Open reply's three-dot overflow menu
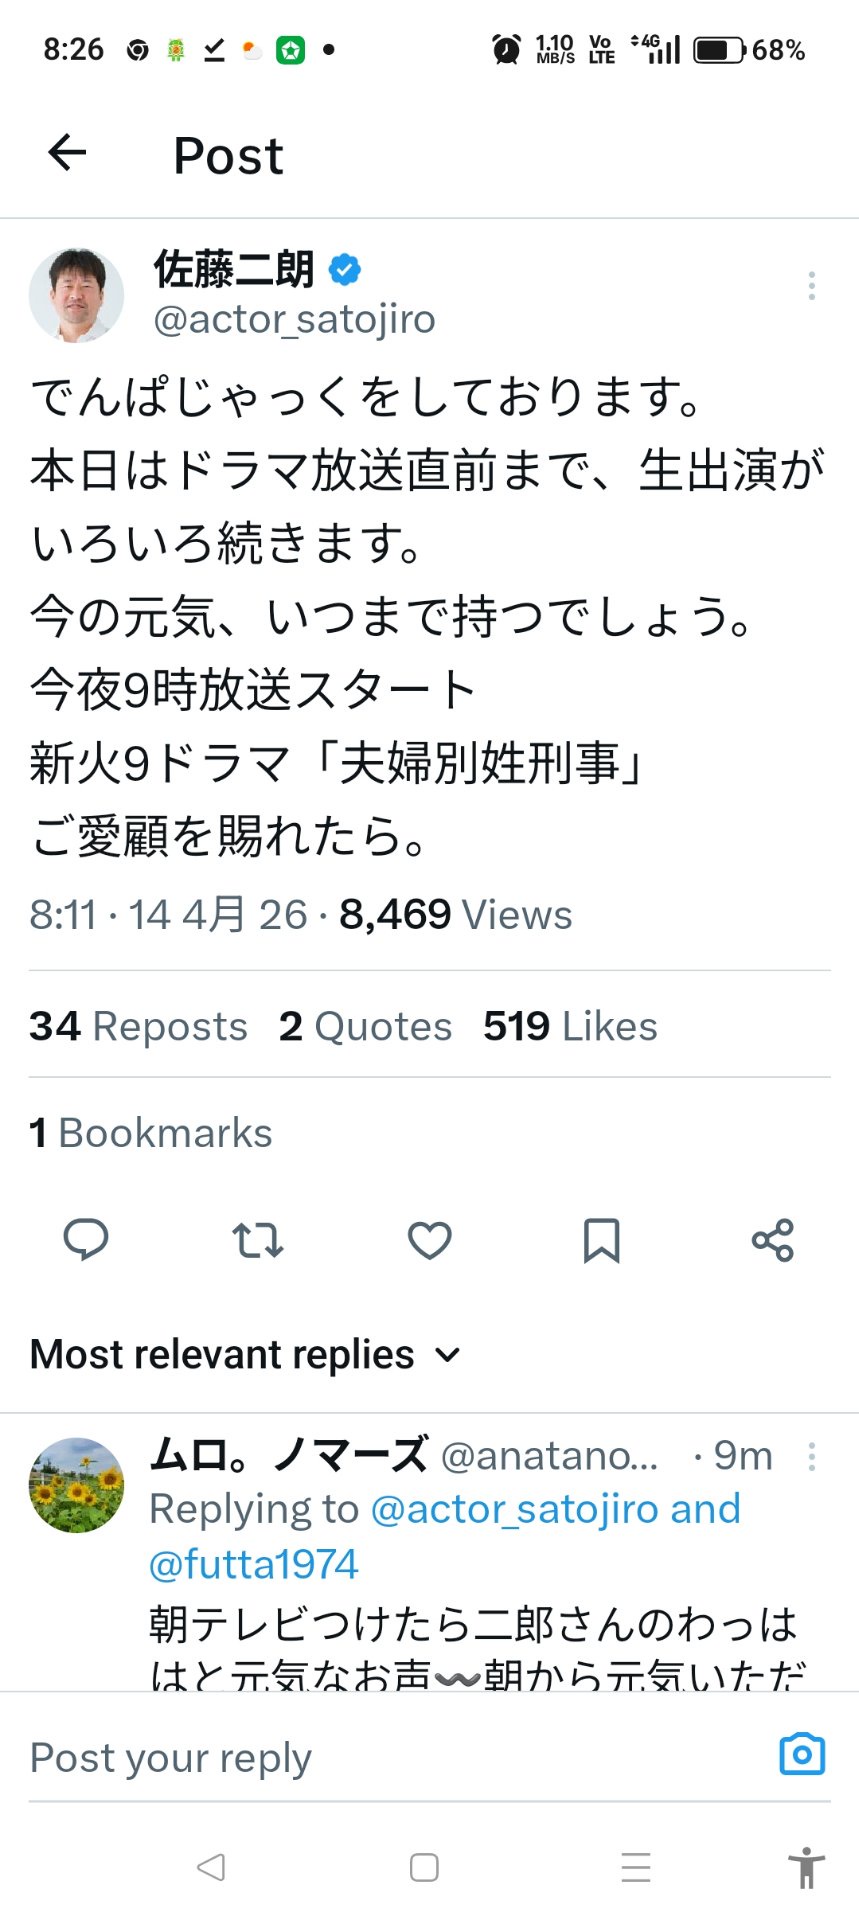Screen dimensions: 859x1920 (812, 1457)
